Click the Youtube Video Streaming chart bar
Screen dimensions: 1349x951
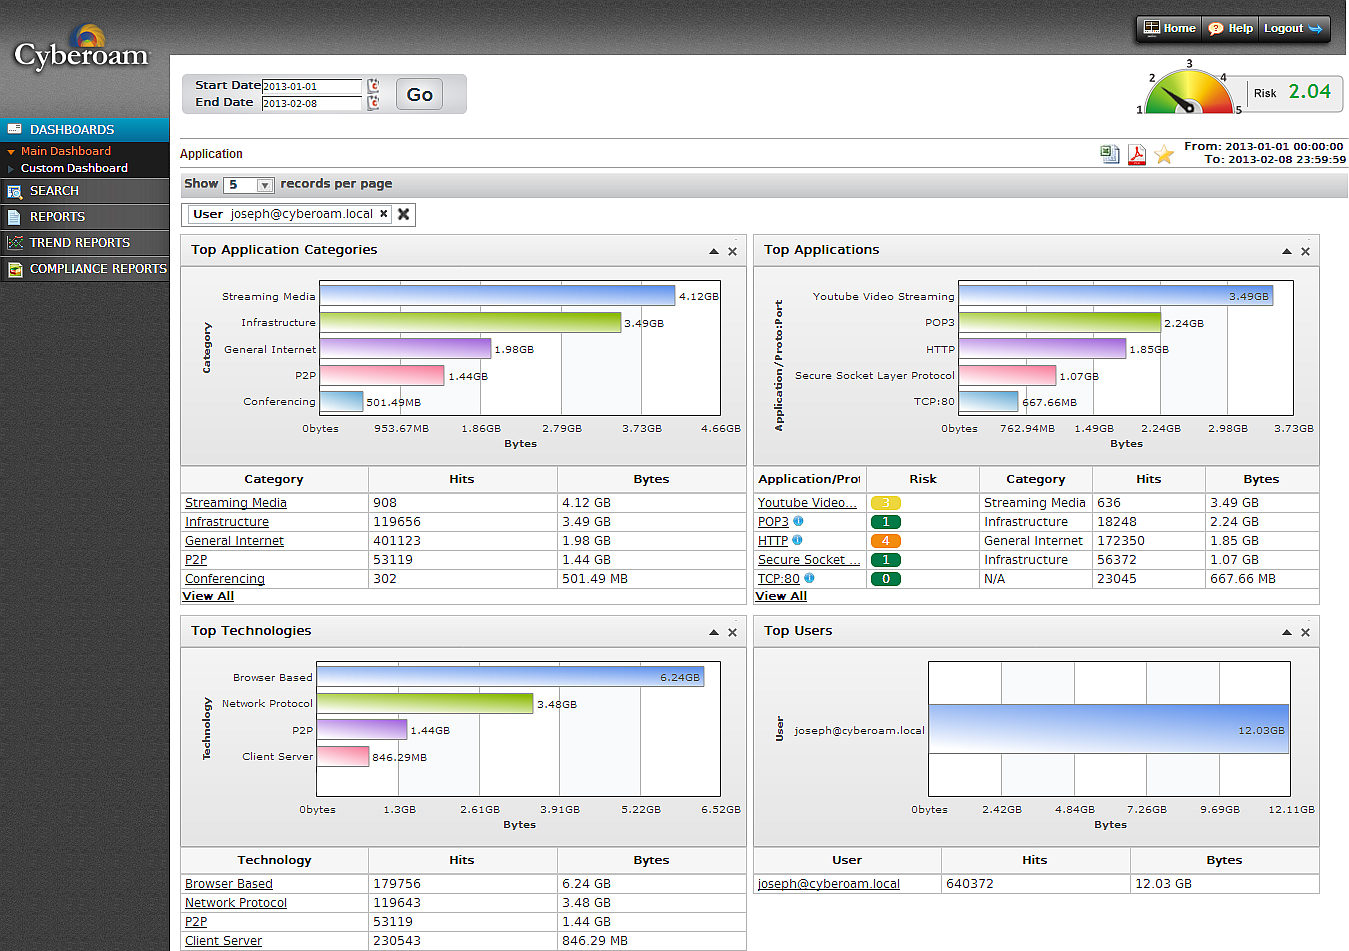(1116, 296)
